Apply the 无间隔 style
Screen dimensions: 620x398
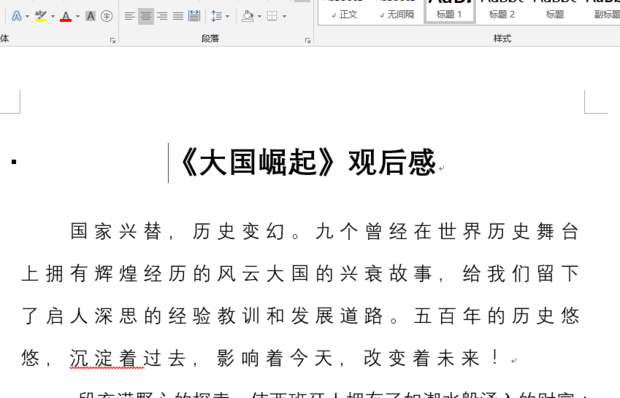(x=397, y=12)
